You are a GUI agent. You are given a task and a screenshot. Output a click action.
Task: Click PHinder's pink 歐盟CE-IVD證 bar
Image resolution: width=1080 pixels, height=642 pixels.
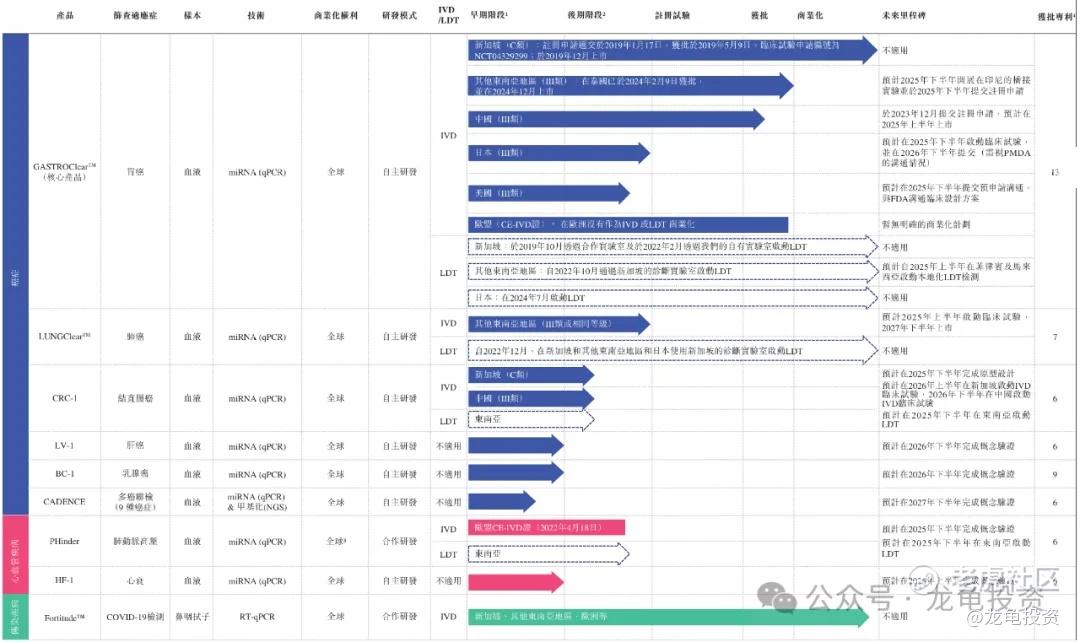(x=546, y=528)
